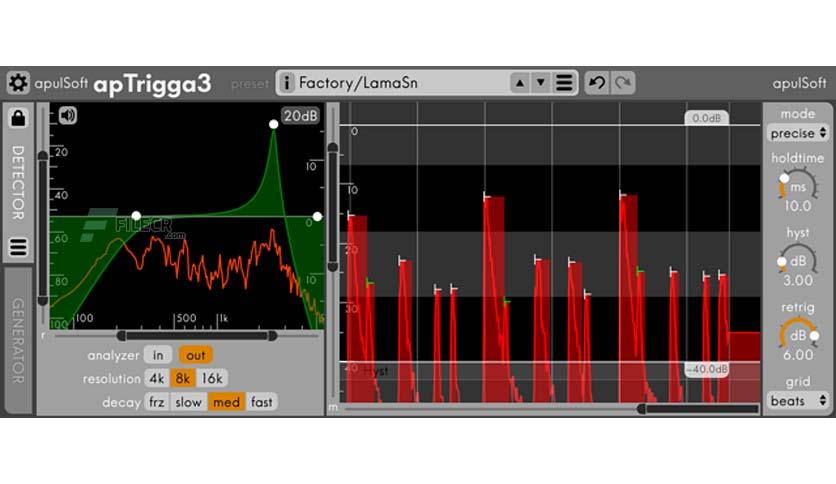Select 16k analyzer resolution

coord(212,378)
